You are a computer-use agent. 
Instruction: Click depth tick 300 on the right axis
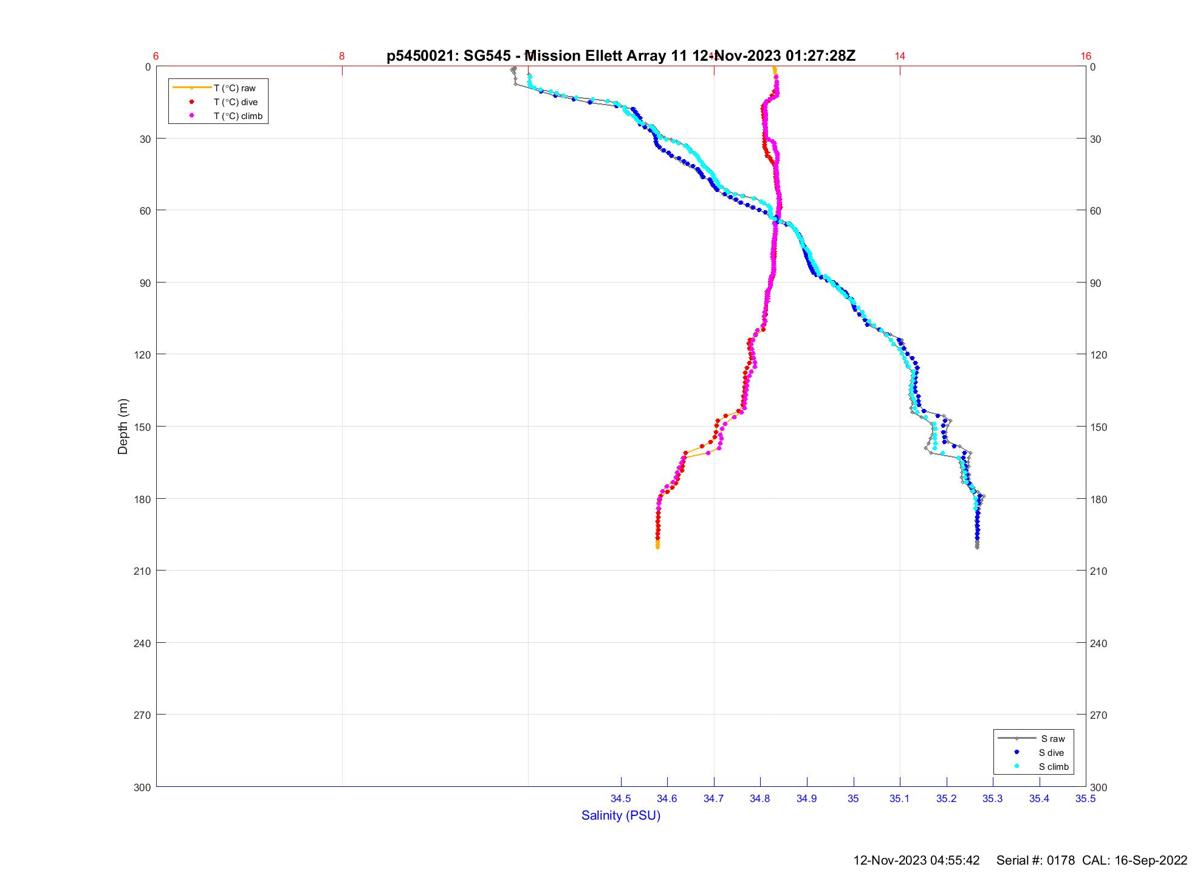pyautogui.click(x=1100, y=787)
